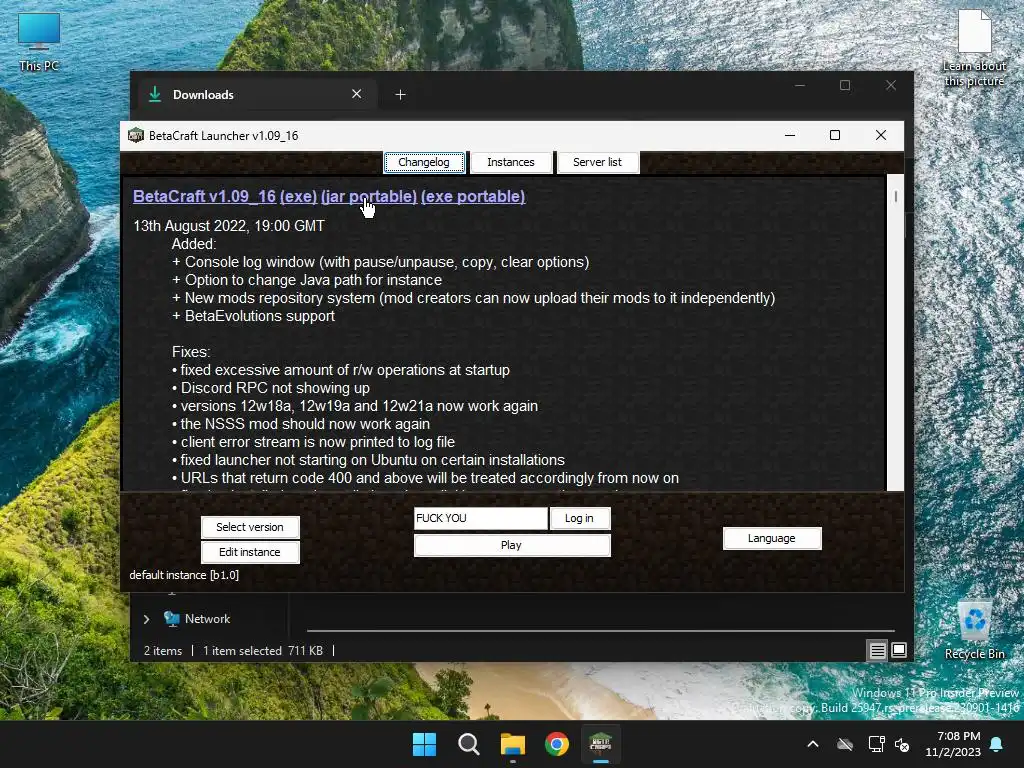Viewport: 1024px width, 768px height.
Task: Minimize the BetaCraft Launcher window
Action: [x=790, y=135]
